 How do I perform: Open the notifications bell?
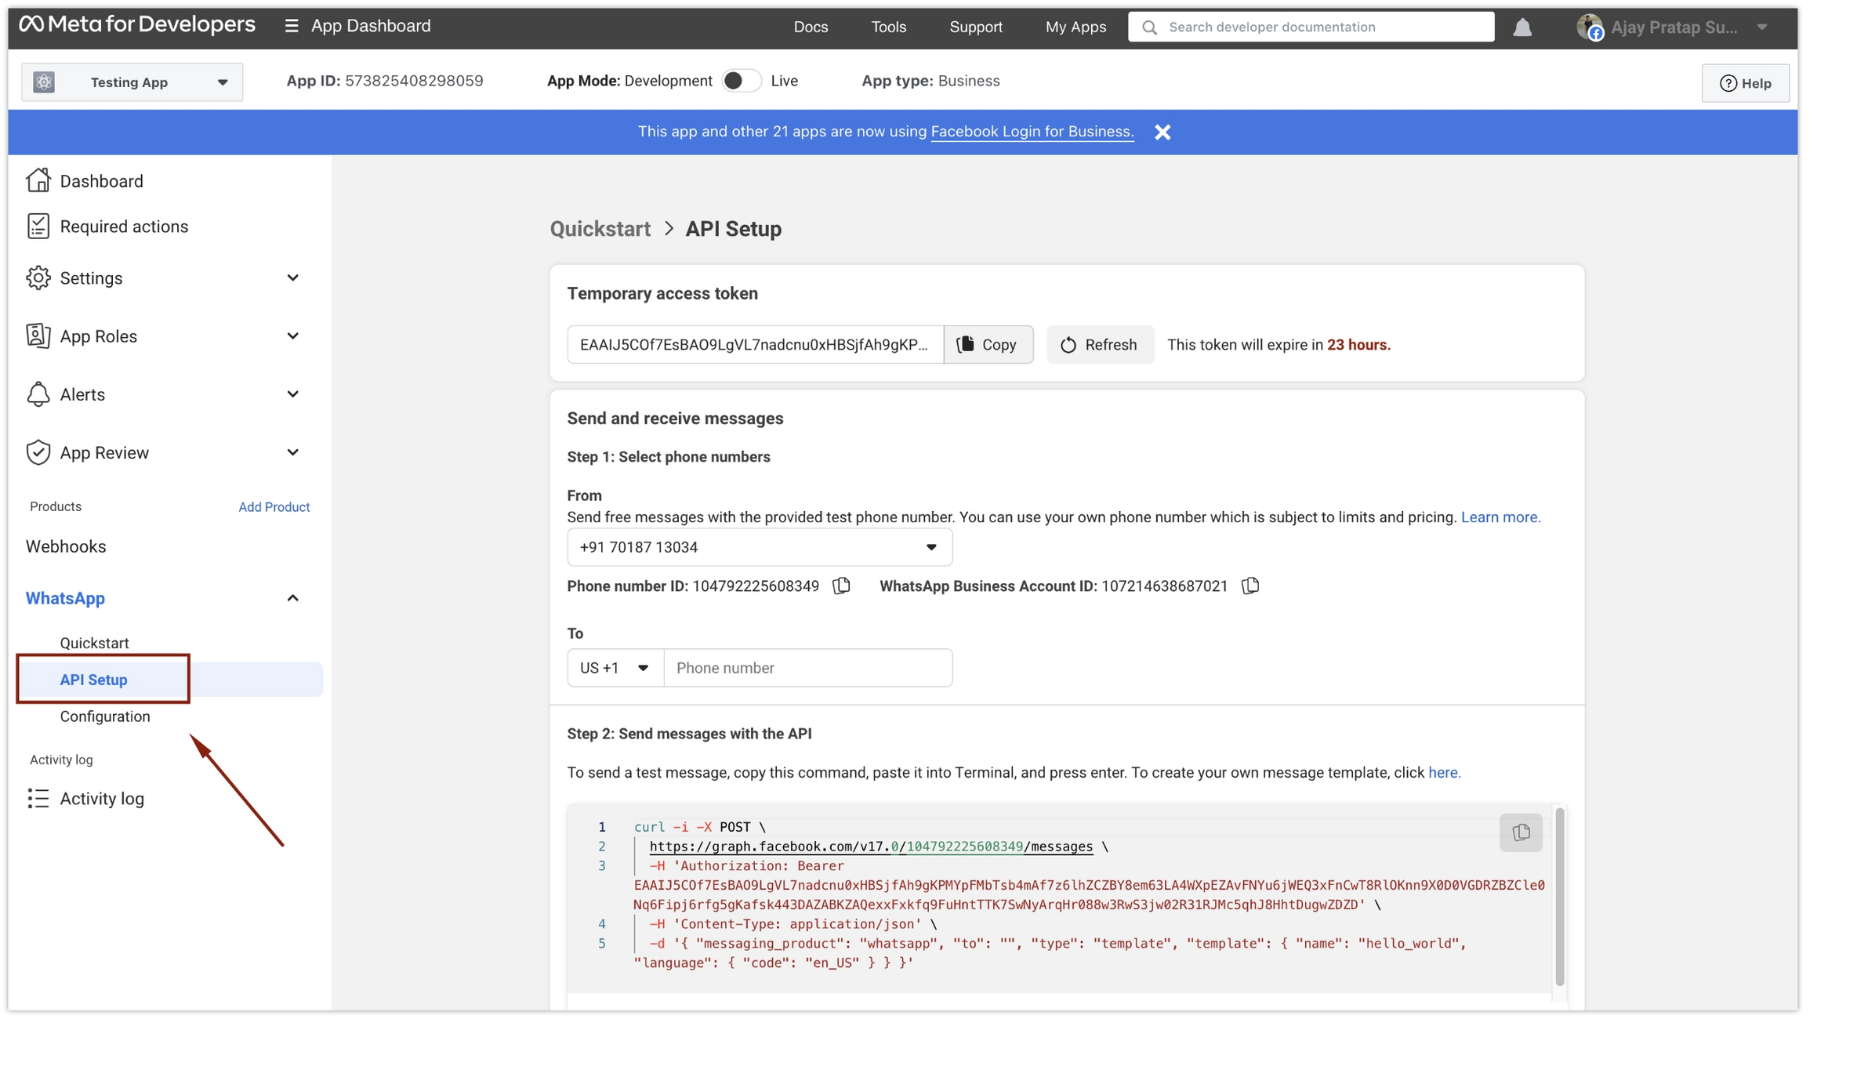coord(1522,27)
